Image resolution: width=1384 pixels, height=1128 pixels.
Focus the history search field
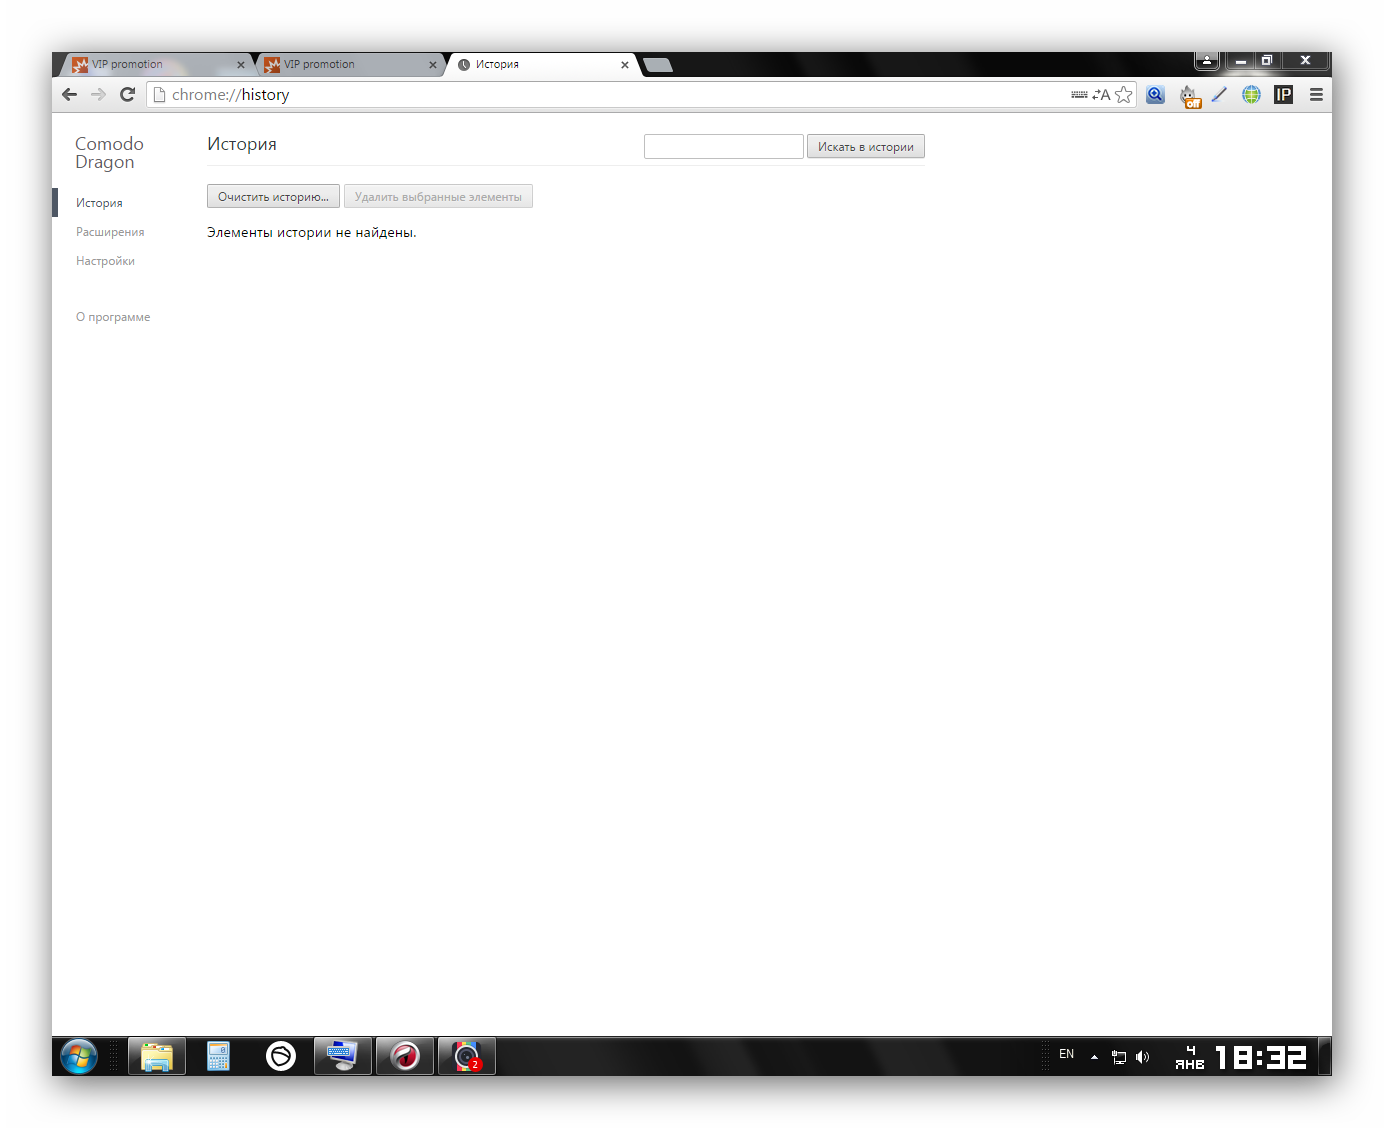click(724, 146)
